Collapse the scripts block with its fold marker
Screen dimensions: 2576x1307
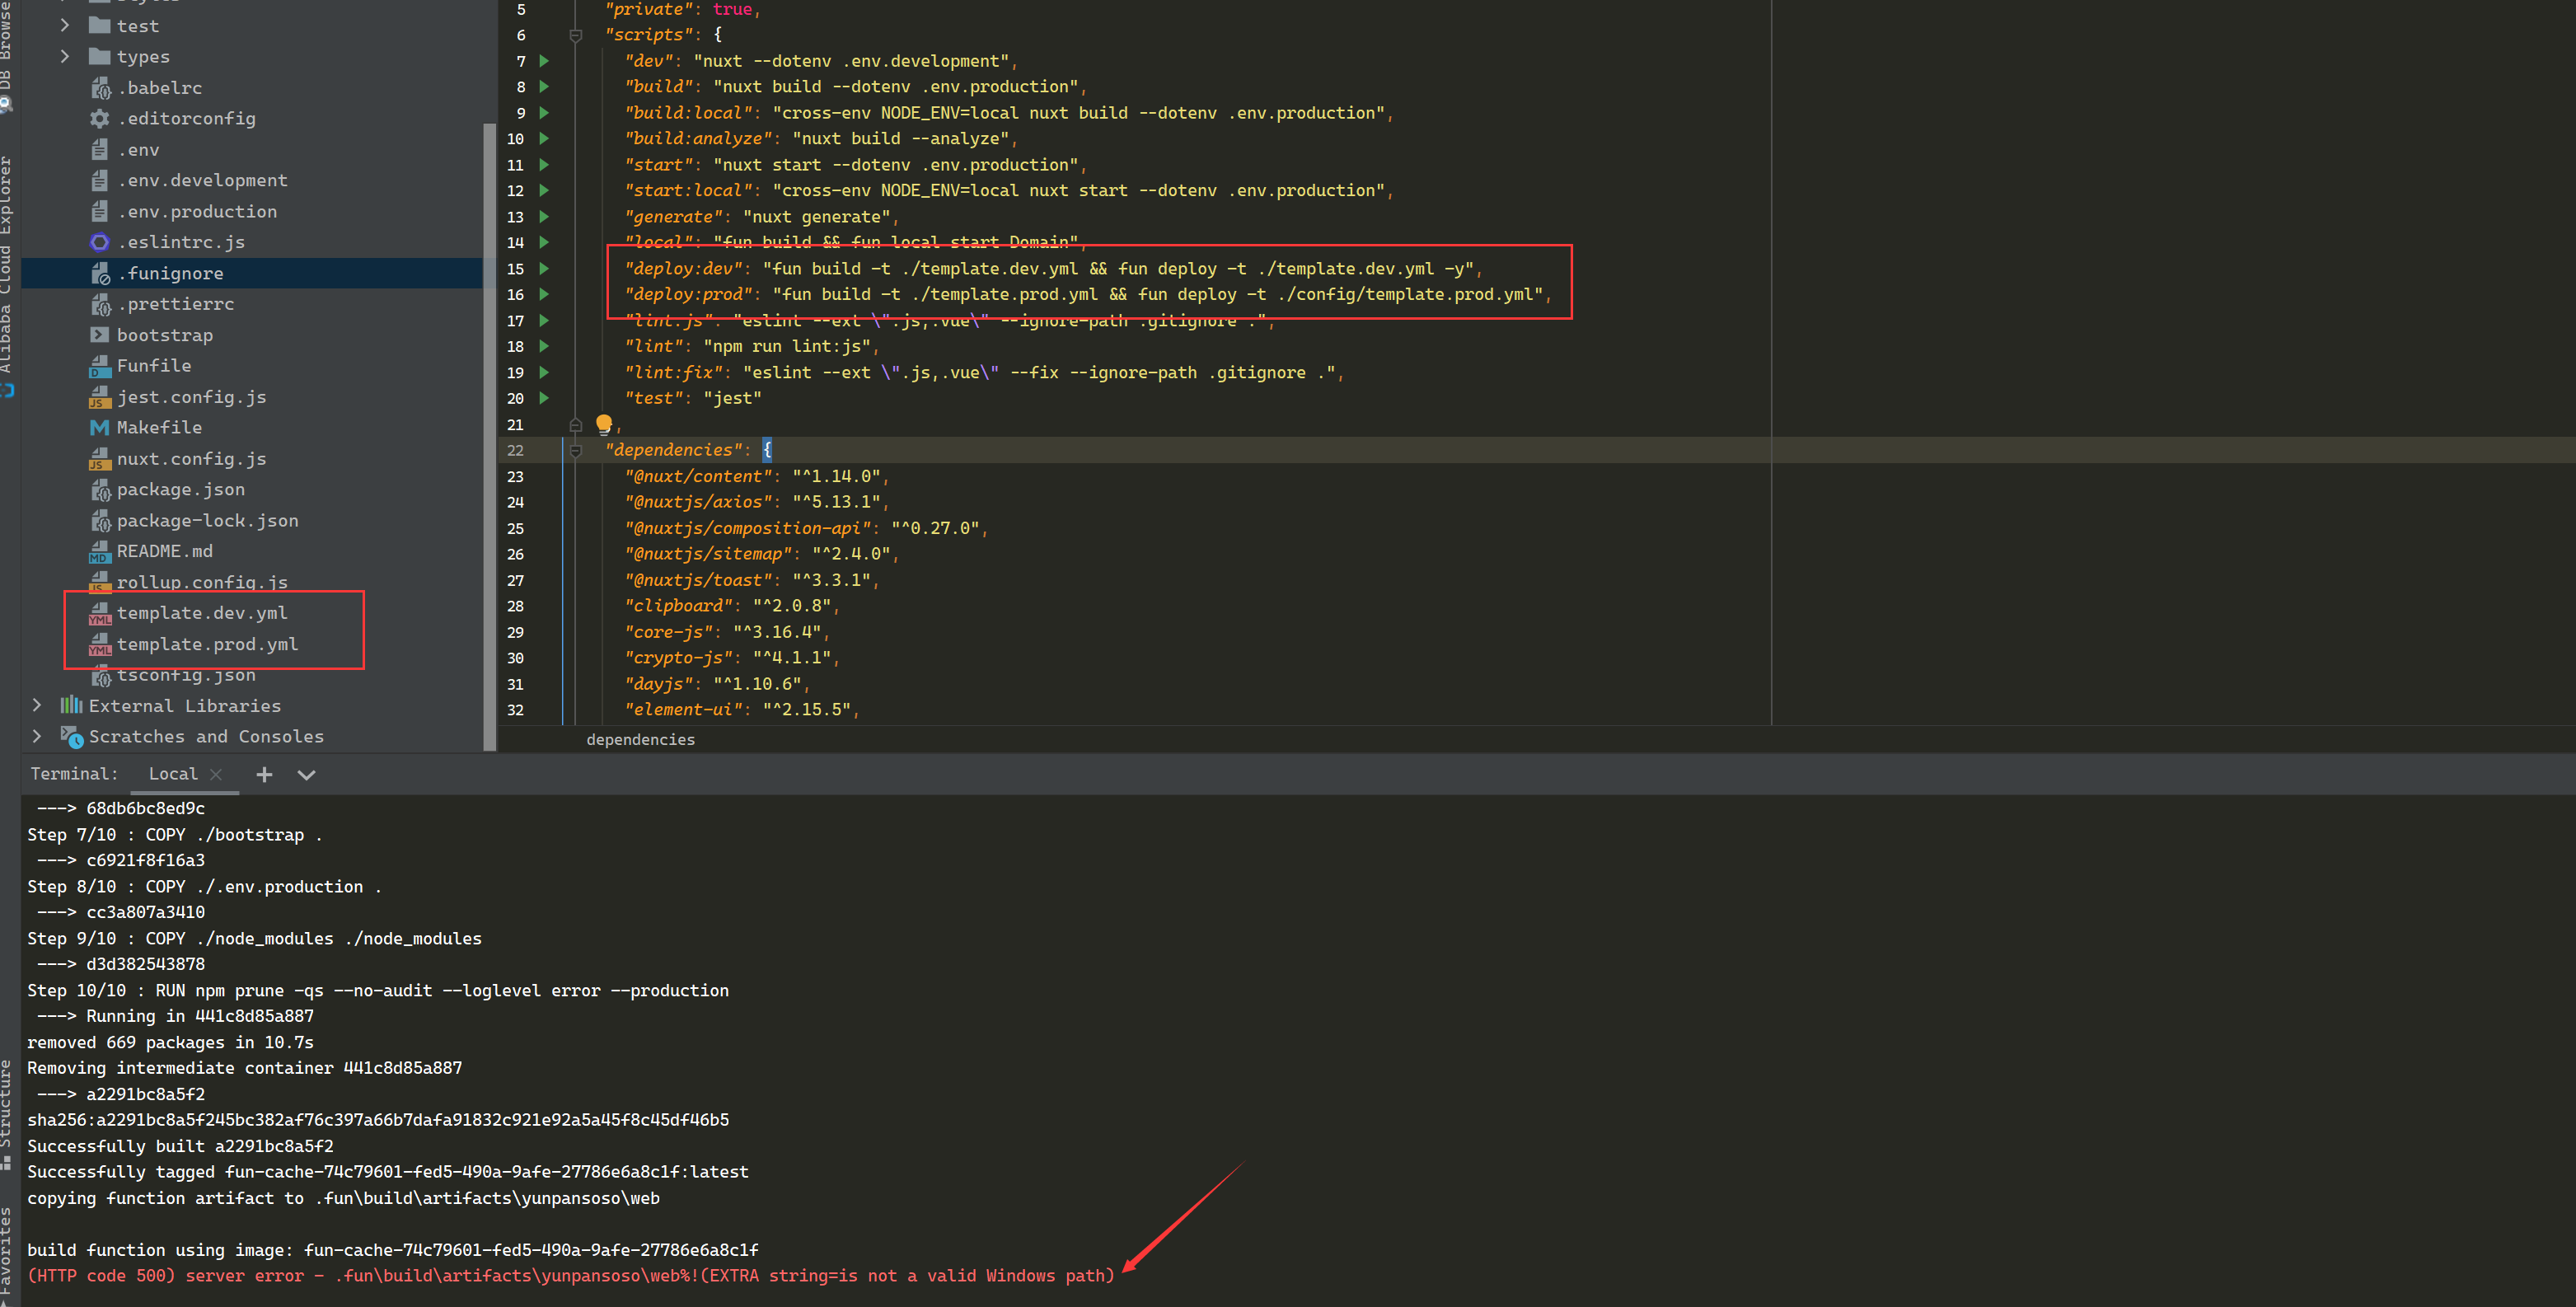[576, 34]
